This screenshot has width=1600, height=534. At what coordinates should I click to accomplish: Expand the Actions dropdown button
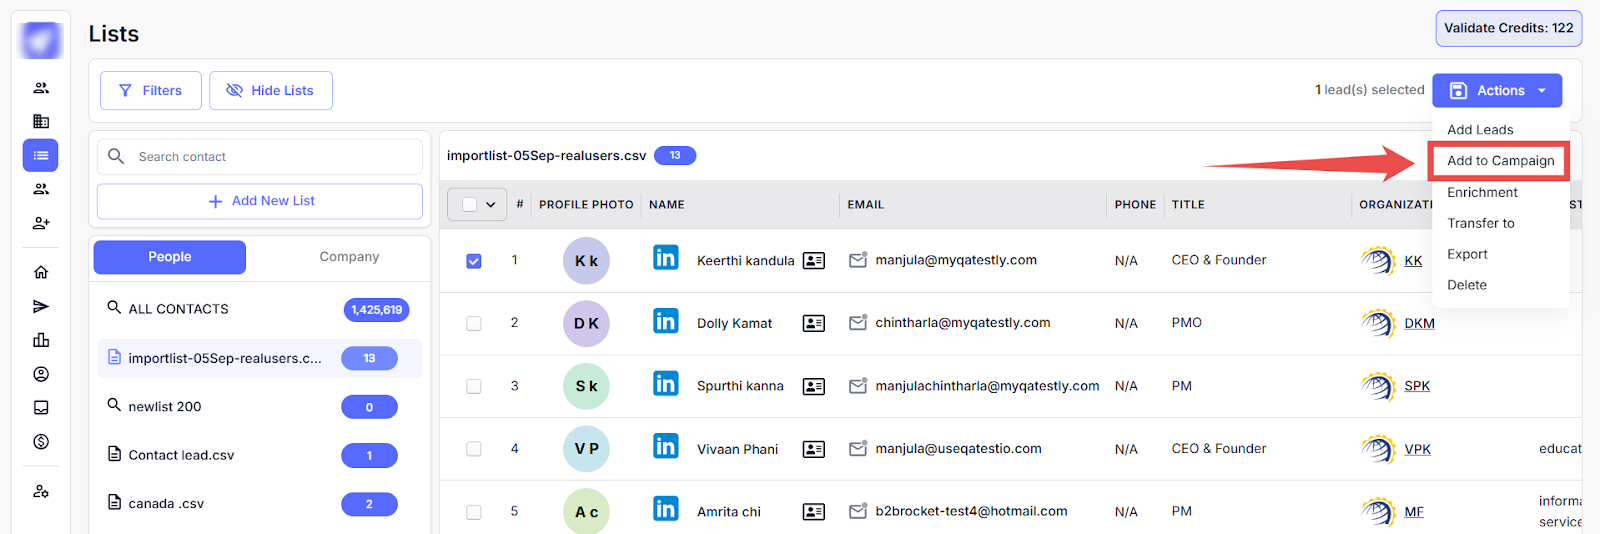pos(1497,90)
